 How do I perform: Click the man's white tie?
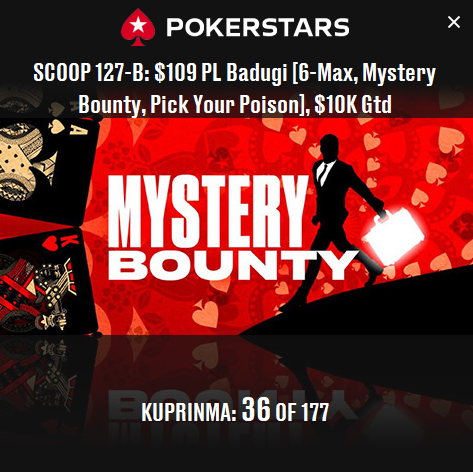(x=323, y=173)
